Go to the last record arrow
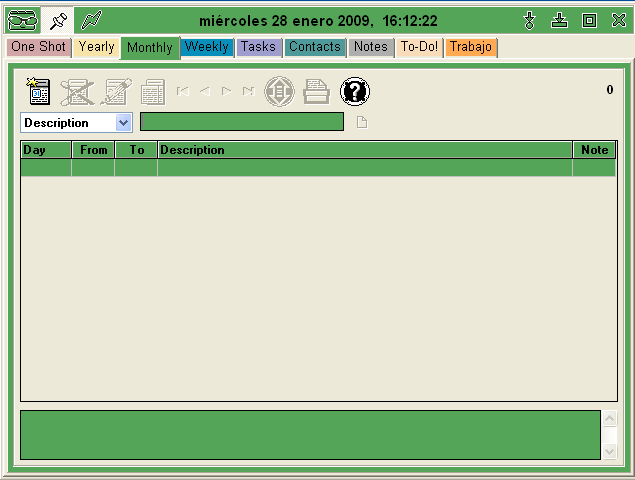The image size is (635, 480). (249, 92)
